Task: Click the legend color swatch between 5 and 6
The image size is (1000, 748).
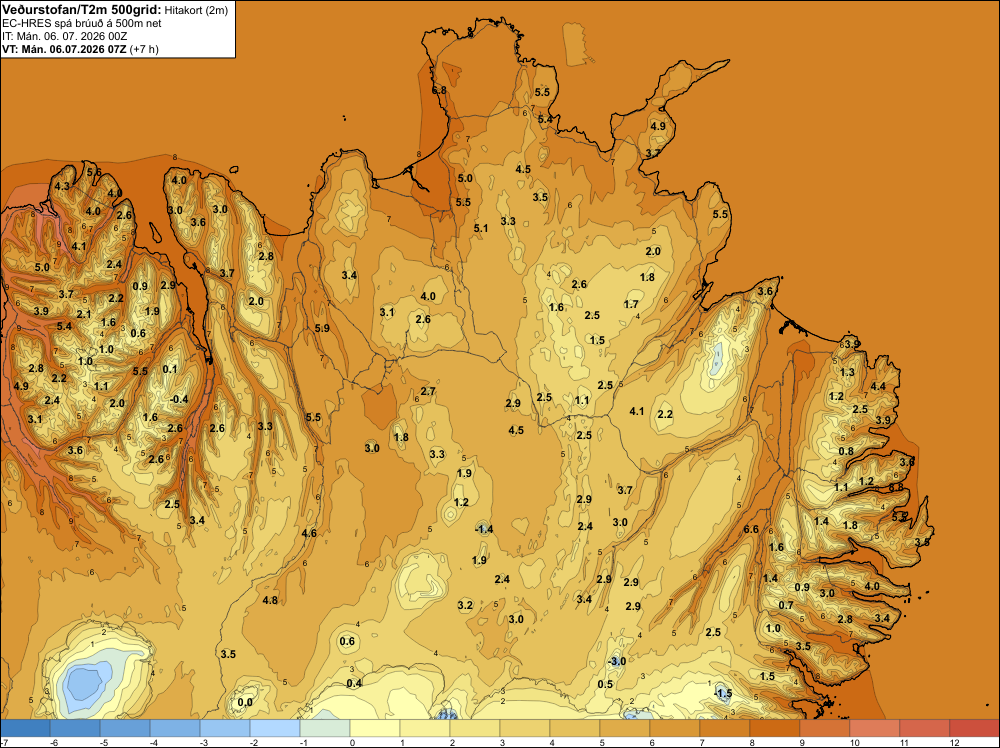Action: pos(625,728)
